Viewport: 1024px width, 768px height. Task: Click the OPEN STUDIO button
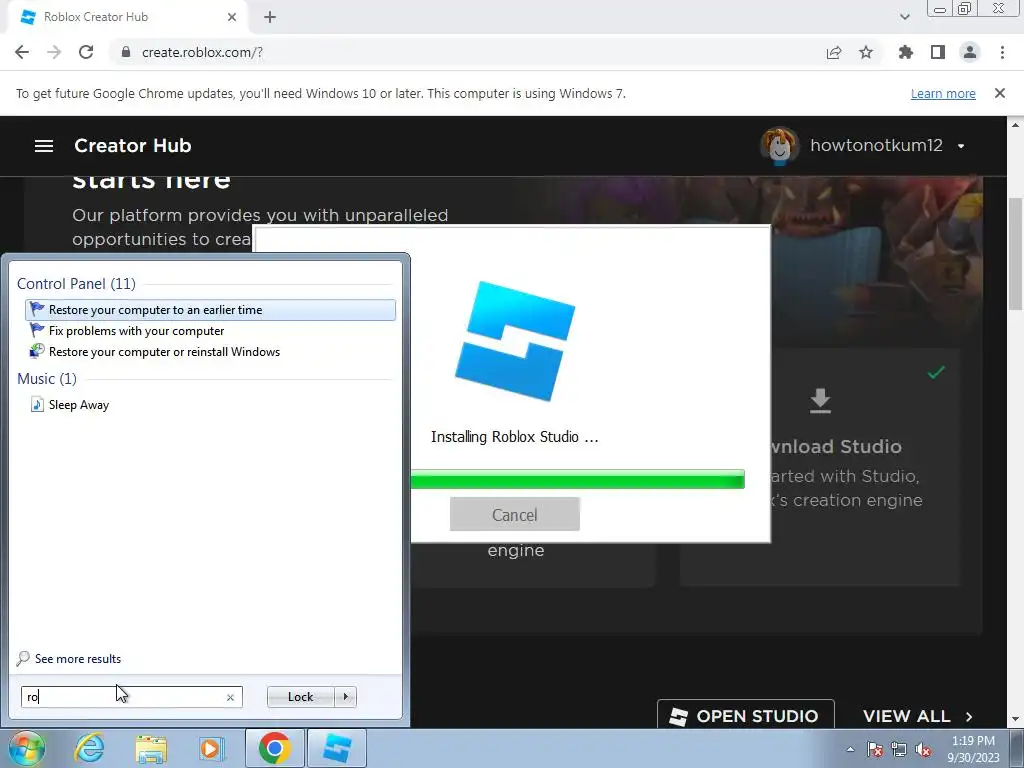(x=745, y=716)
